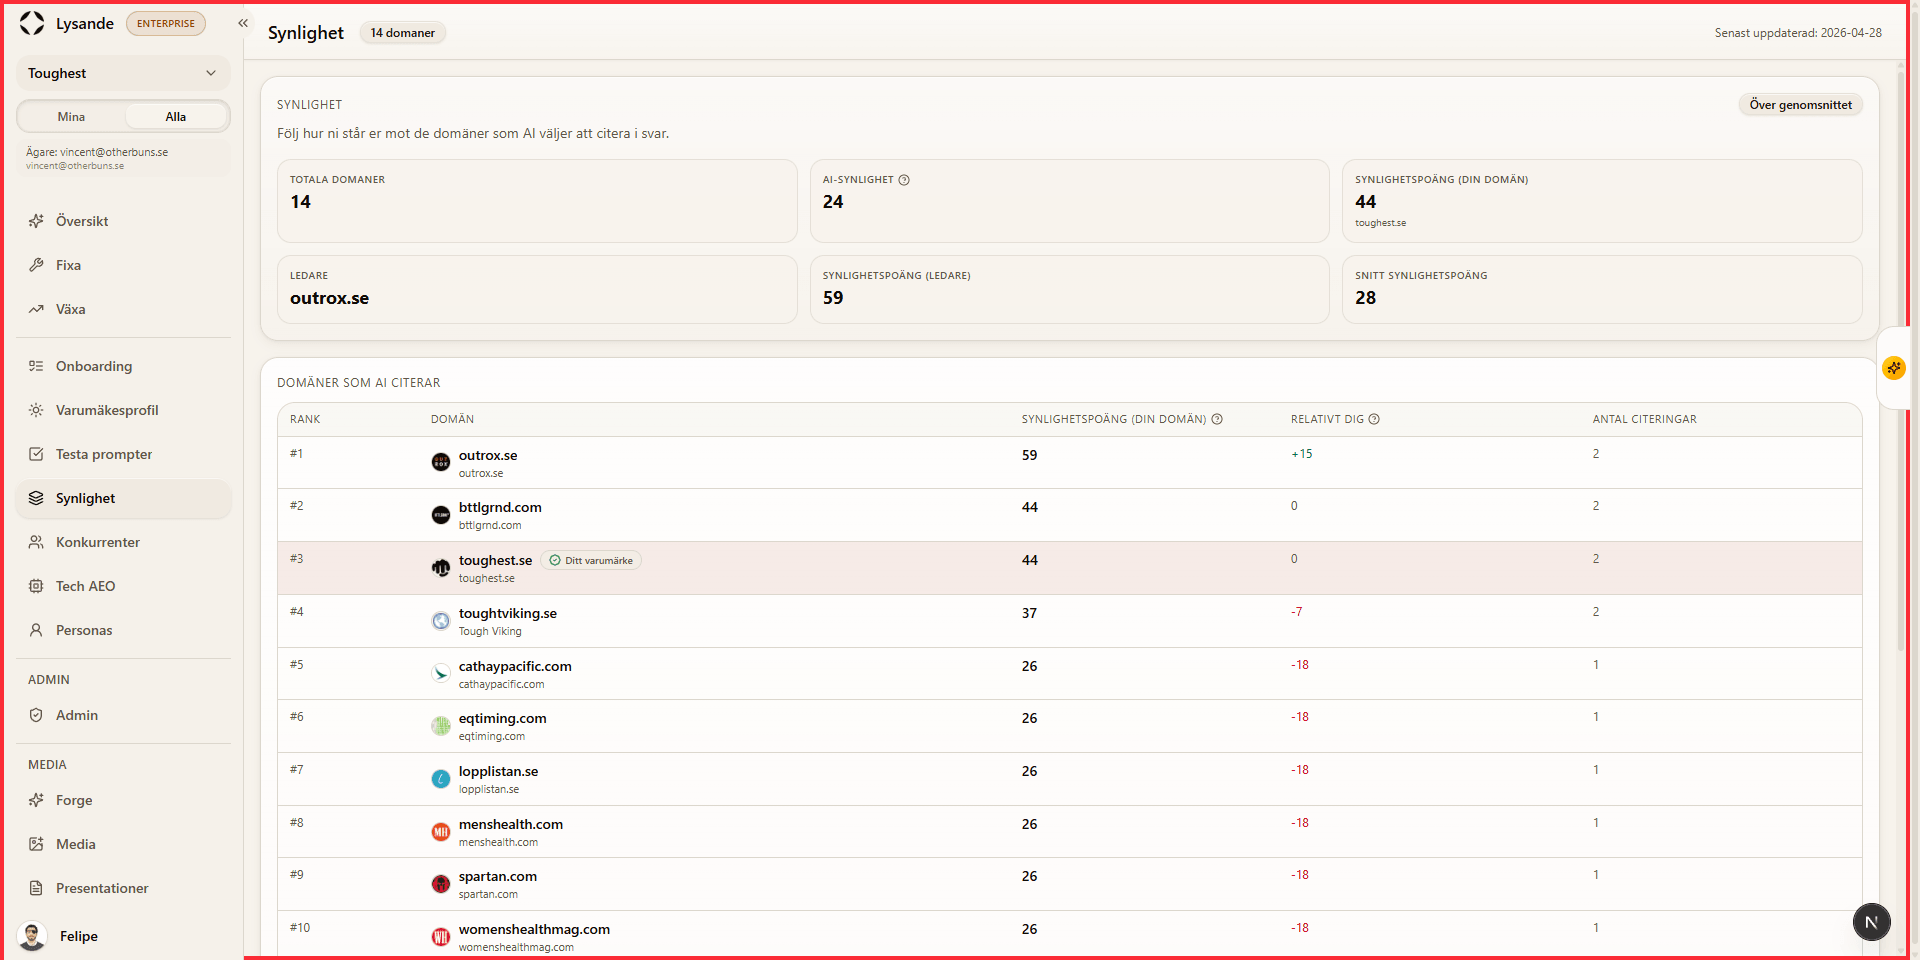Switch to the Alla toggle option
The width and height of the screenshot is (1920, 960).
(x=176, y=117)
